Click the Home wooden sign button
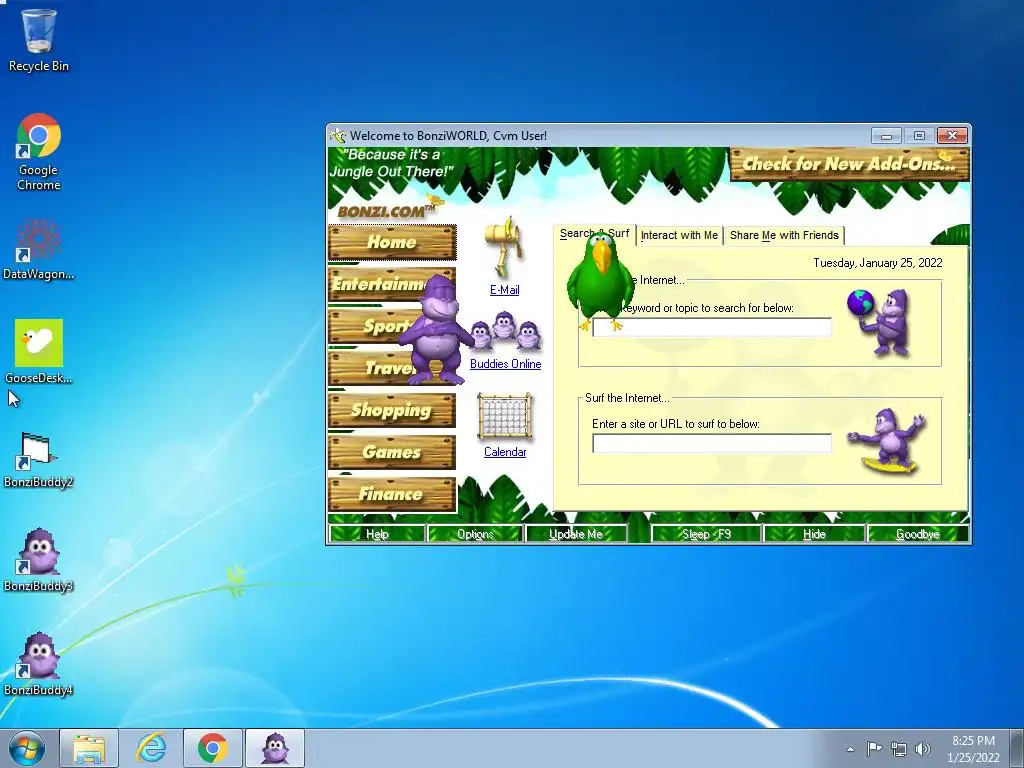Screen dimensions: 1024x768 pyautogui.click(x=392, y=242)
